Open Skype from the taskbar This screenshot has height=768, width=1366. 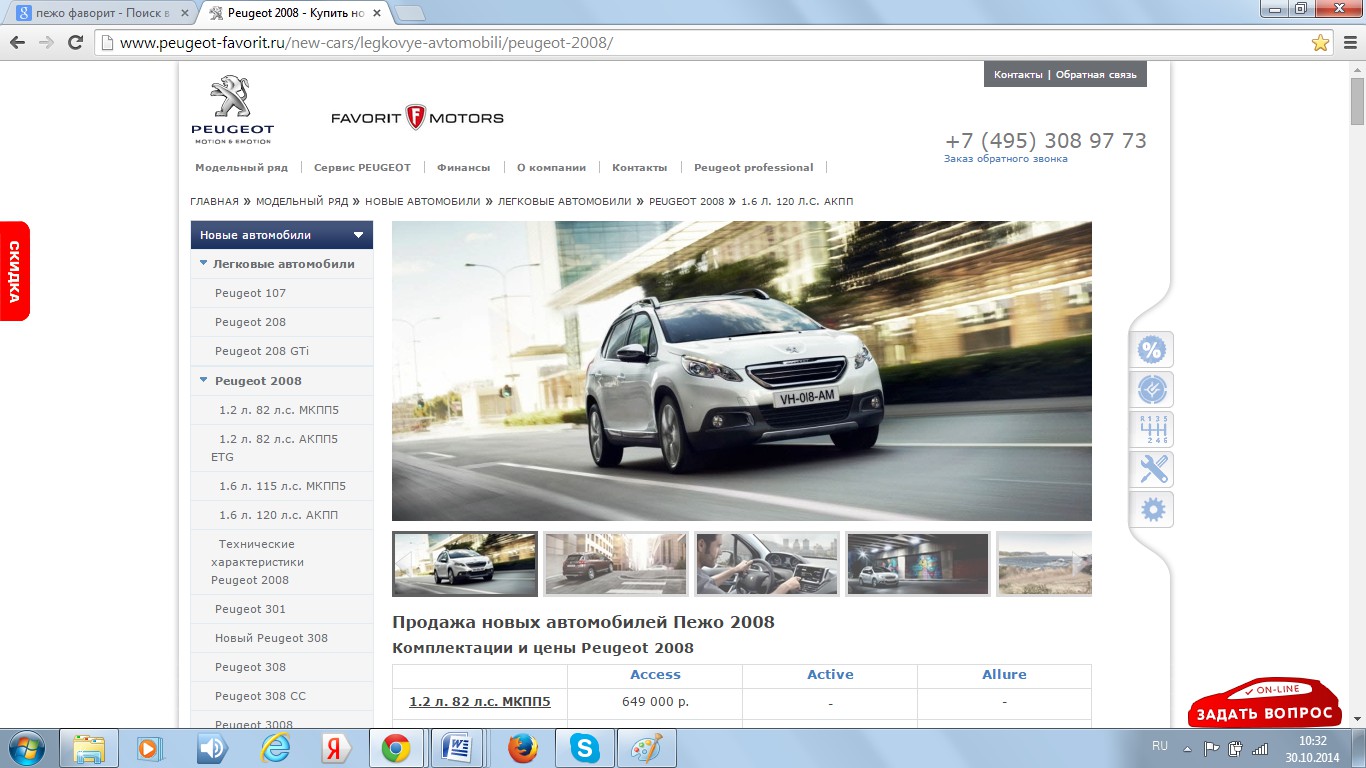pos(585,748)
